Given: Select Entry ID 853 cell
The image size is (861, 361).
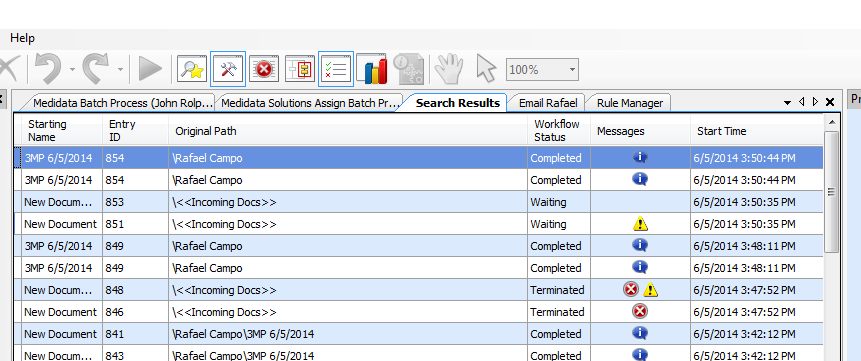Looking at the screenshot, I should point(135,202).
